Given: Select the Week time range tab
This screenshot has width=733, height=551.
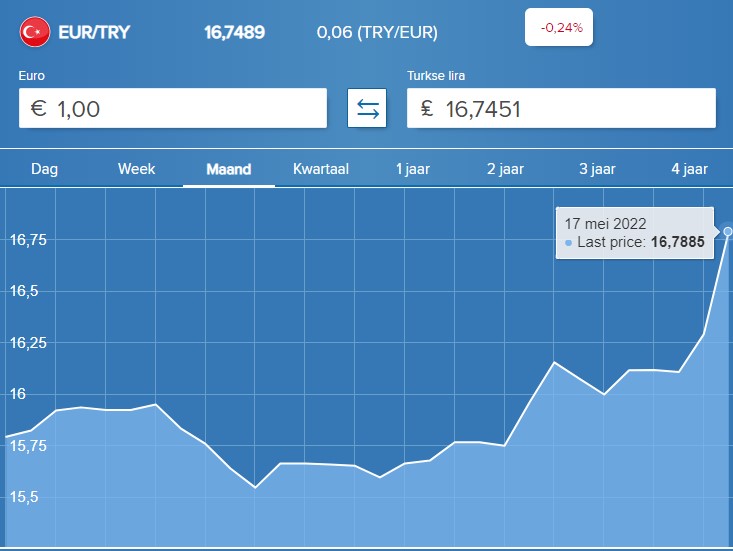Looking at the screenshot, I should (x=137, y=169).
